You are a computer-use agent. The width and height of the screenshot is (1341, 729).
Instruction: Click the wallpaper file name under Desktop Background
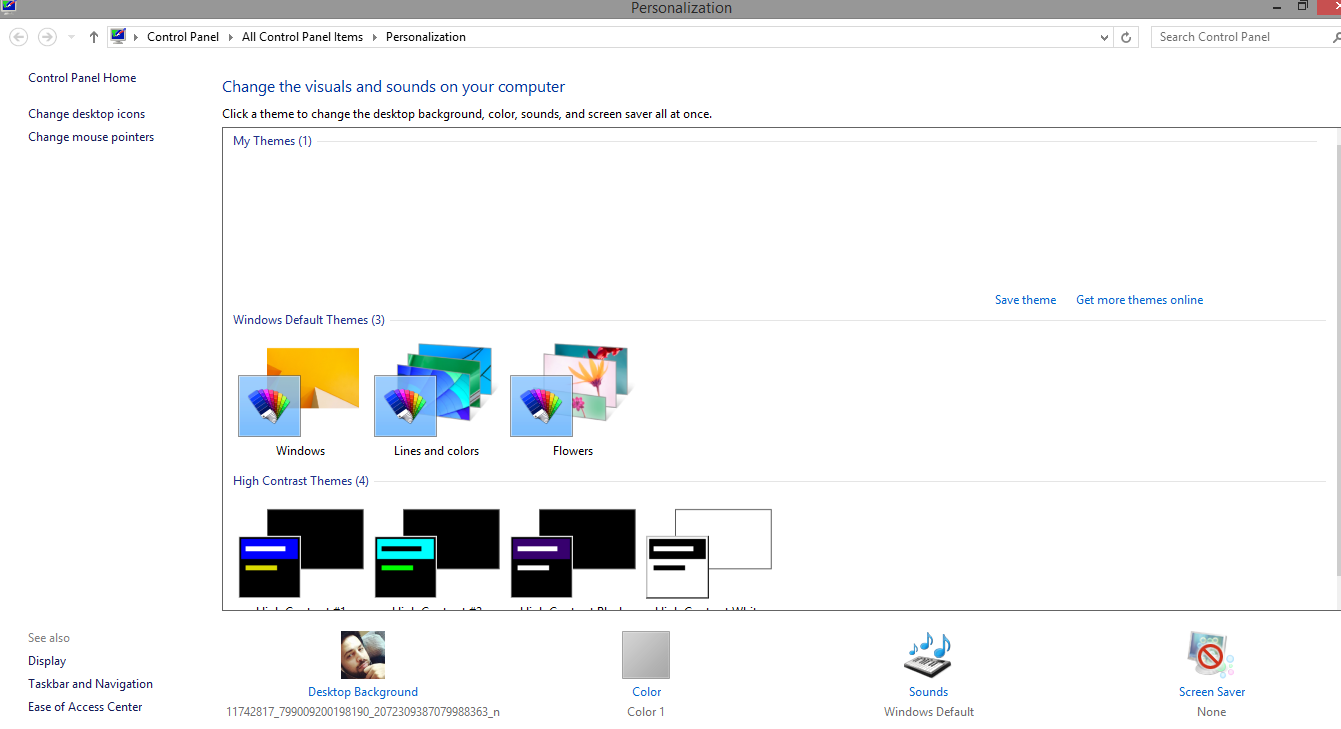pyautogui.click(x=363, y=712)
